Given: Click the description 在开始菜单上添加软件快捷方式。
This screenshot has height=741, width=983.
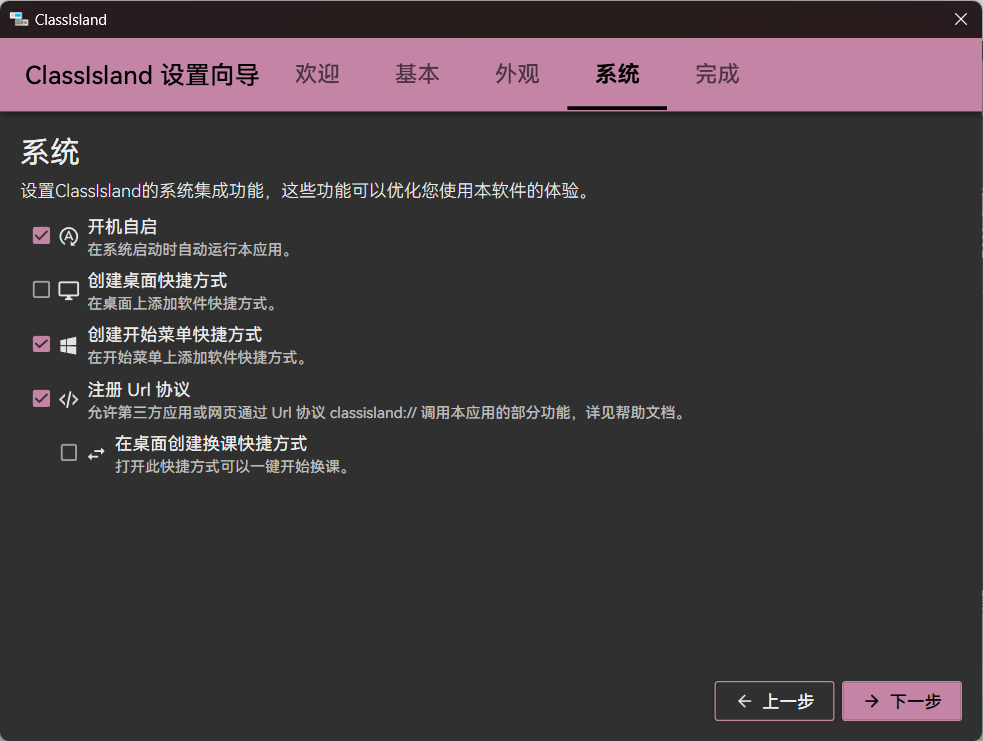Looking at the screenshot, I should coord(197,357).
